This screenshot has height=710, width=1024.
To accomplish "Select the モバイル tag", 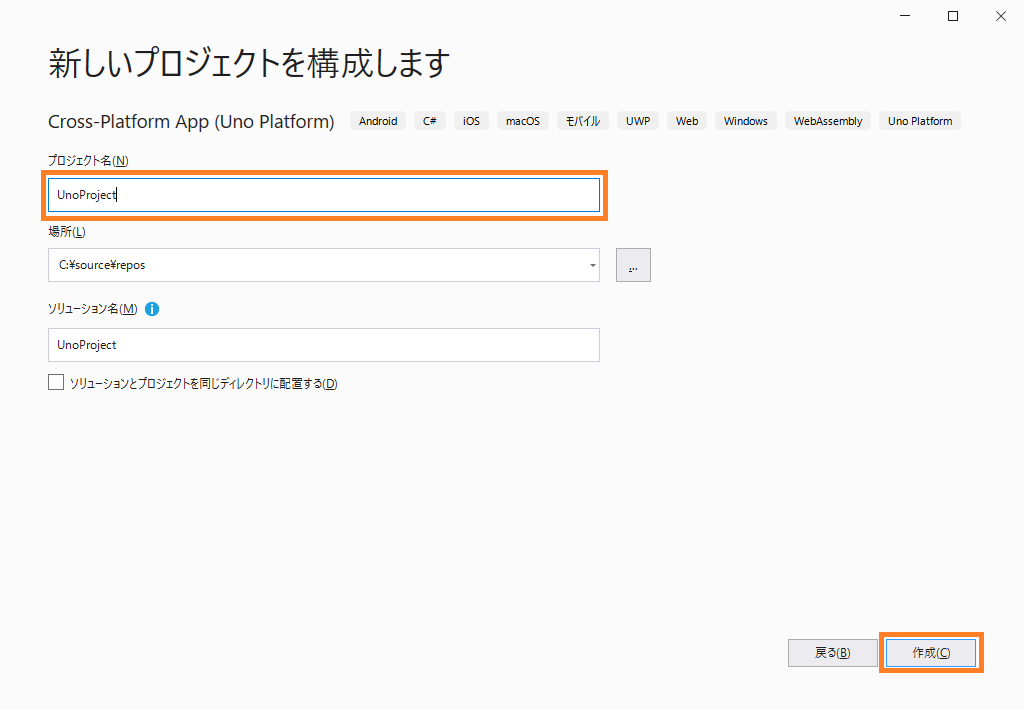I will [x=582, y=121].
